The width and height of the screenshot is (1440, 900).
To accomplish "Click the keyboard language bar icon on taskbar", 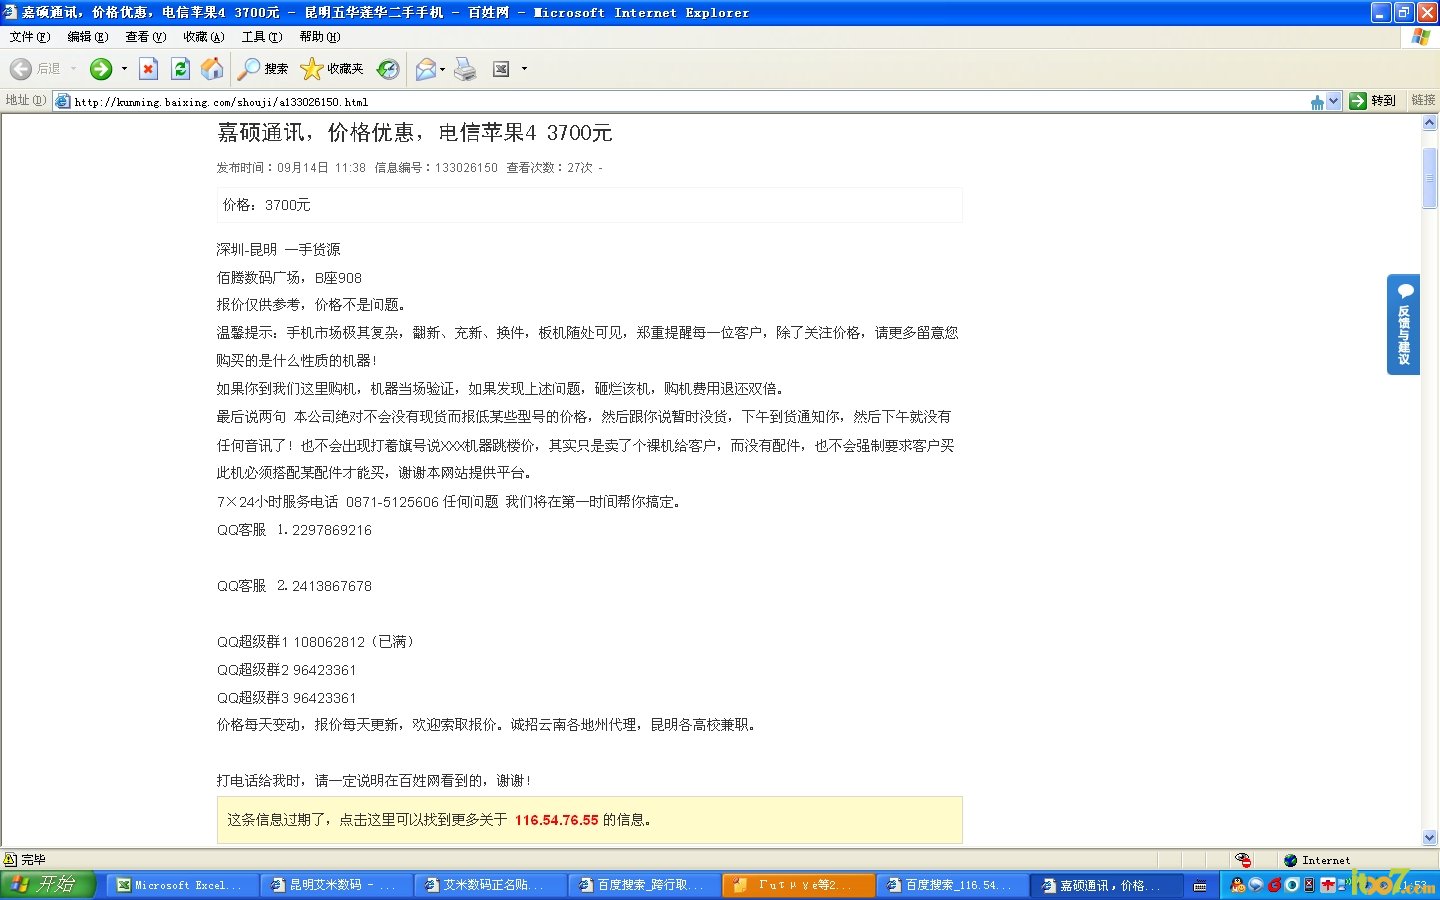I will pyautogui.click(x=1200, y=886).
